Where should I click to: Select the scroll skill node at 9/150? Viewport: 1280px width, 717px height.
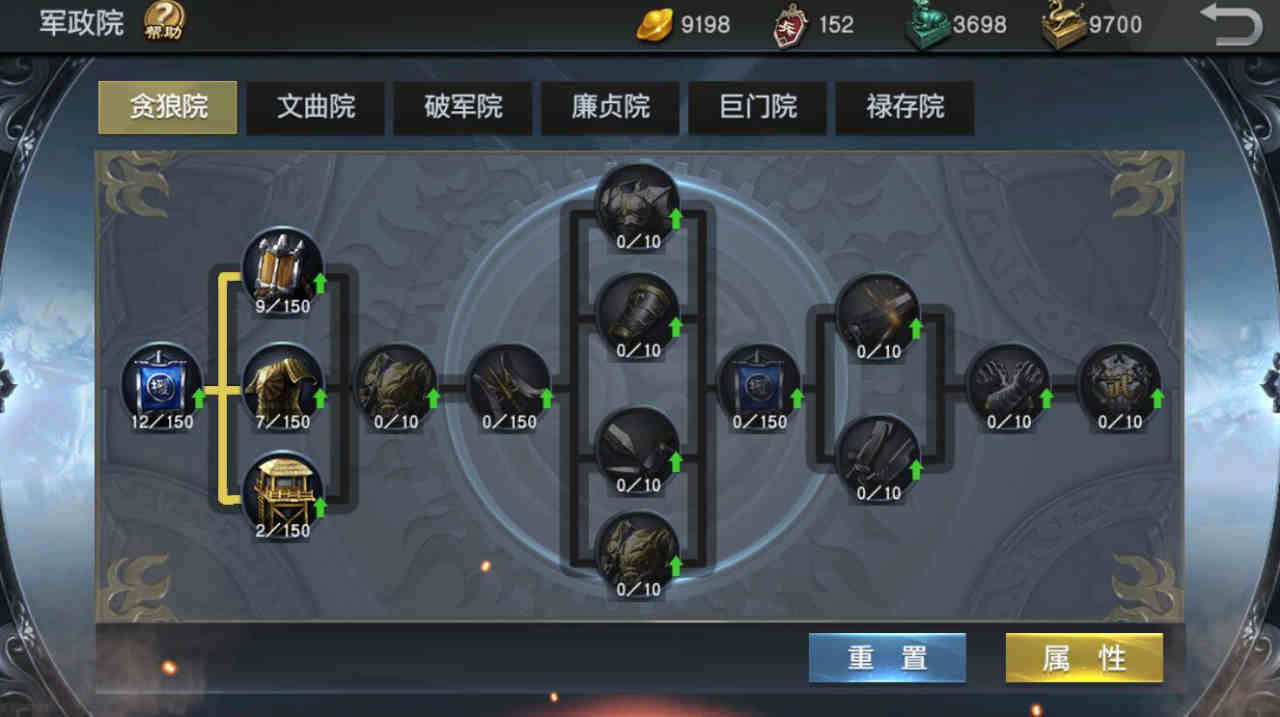coord(283,267)
